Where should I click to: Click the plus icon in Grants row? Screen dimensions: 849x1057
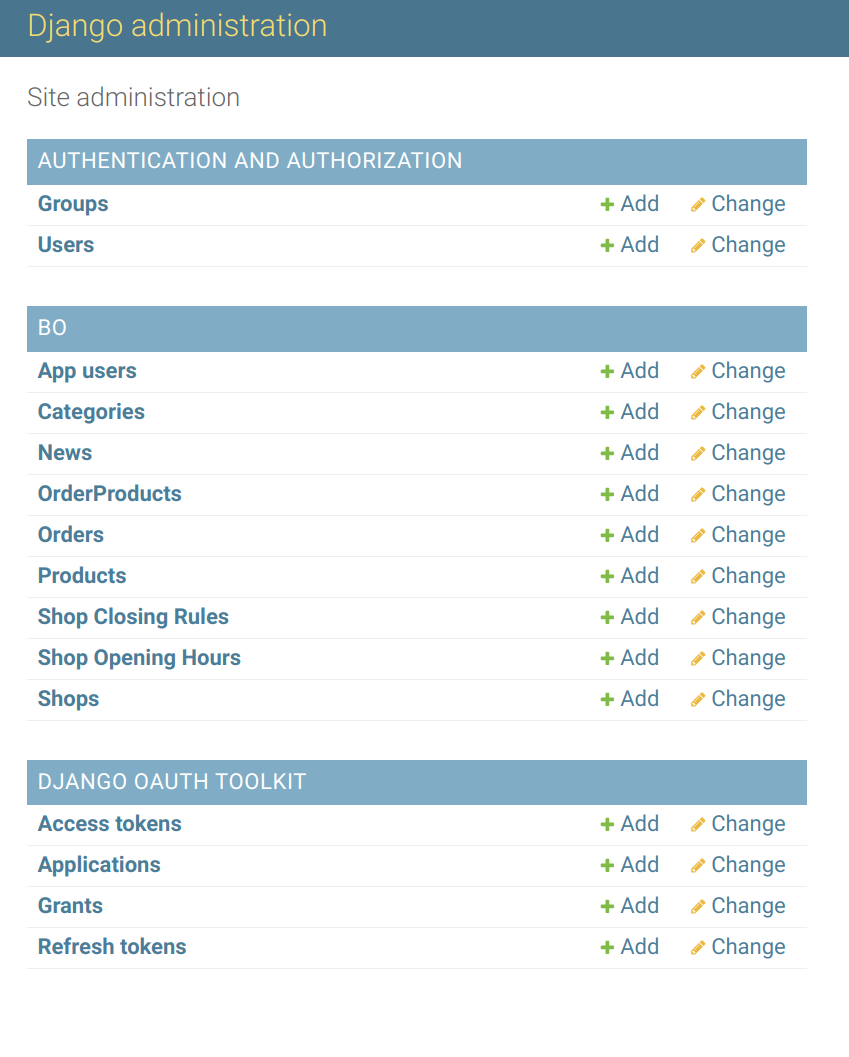(x=607, y=907)
